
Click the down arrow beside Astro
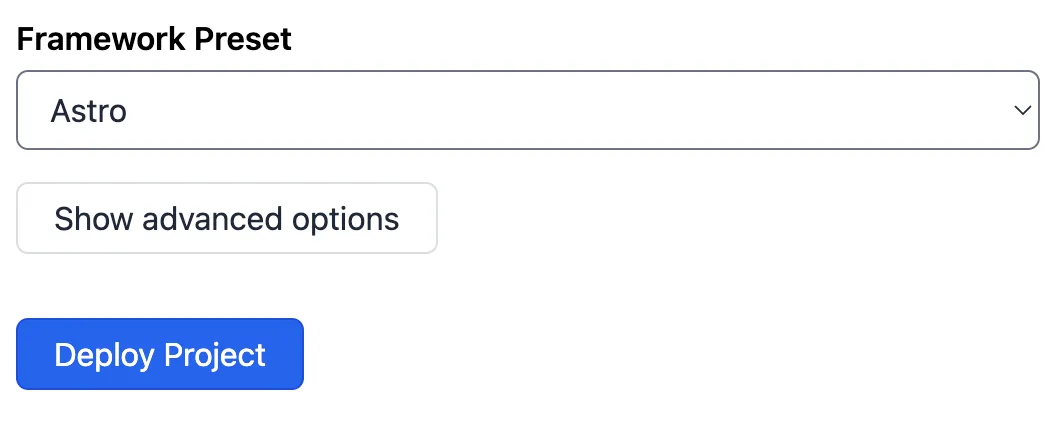(x=1021, y=110)
